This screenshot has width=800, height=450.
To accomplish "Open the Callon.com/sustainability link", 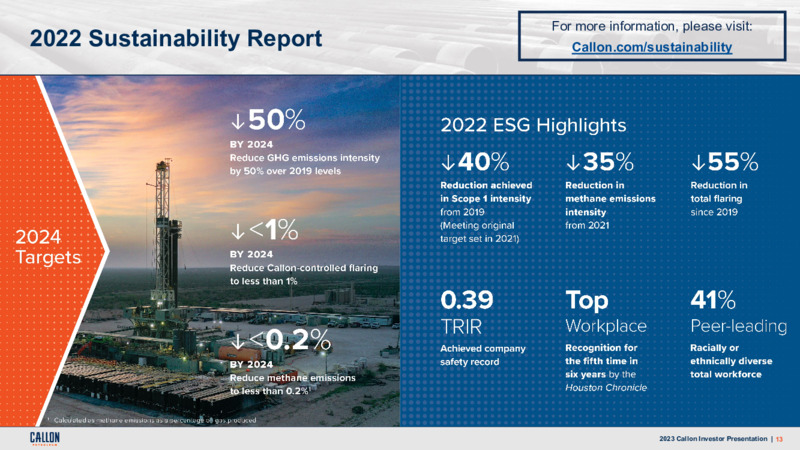I will pyautogui.click(x=652, y=47).
